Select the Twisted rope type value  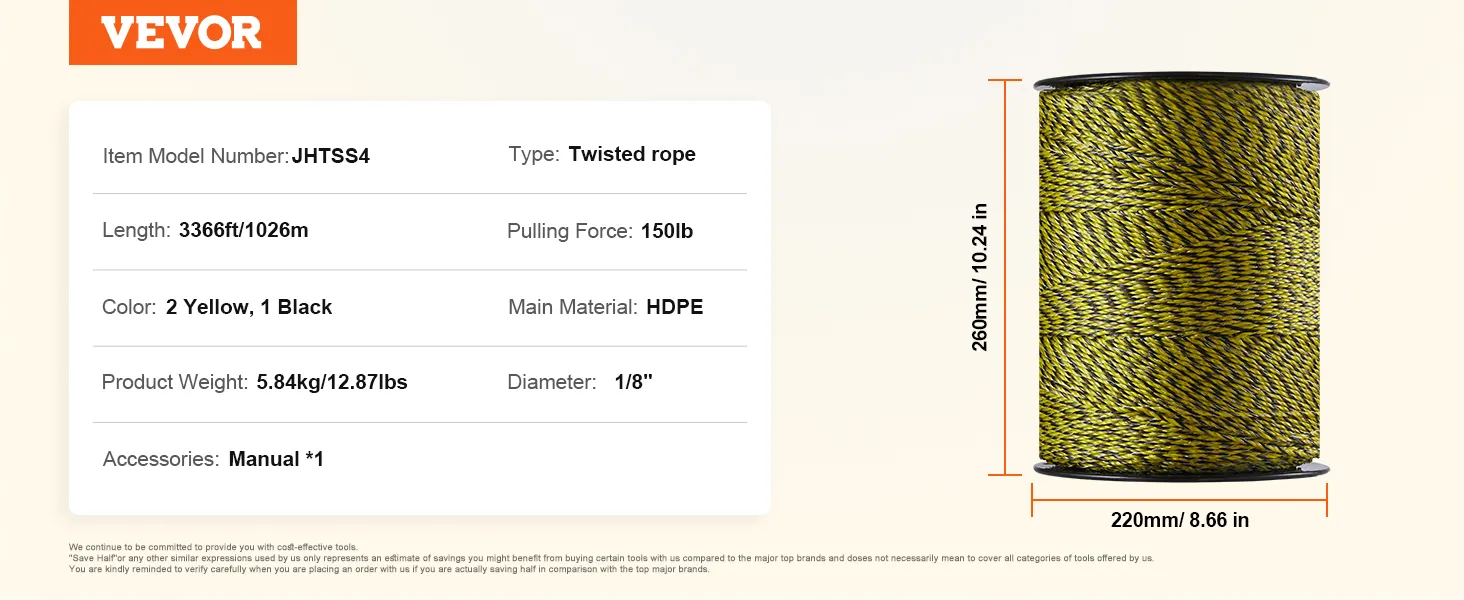pos(632,154)
